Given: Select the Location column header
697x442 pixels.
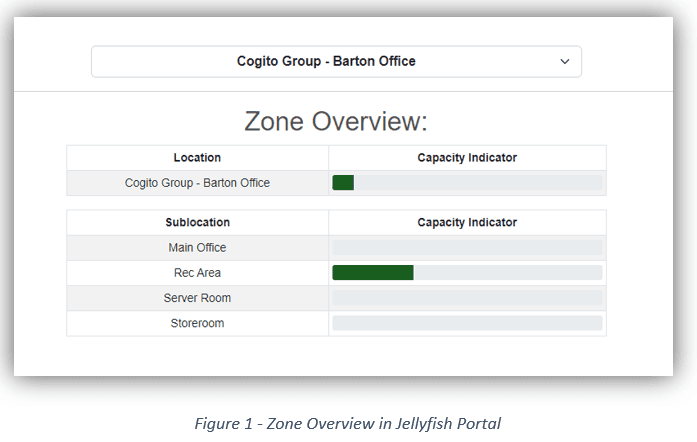Looking at the screenshot, I should pyautogui.click(x=197, y=158).
